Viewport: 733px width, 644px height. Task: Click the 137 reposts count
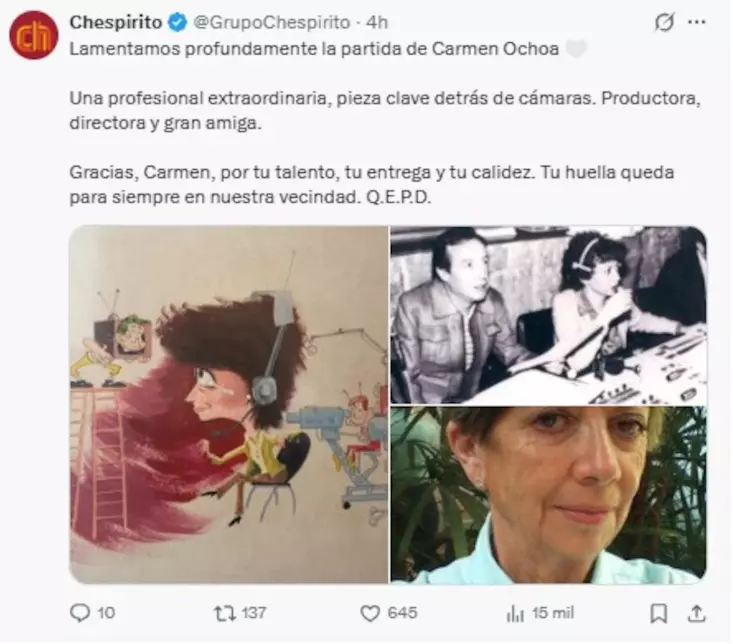(x=254, y=613)
